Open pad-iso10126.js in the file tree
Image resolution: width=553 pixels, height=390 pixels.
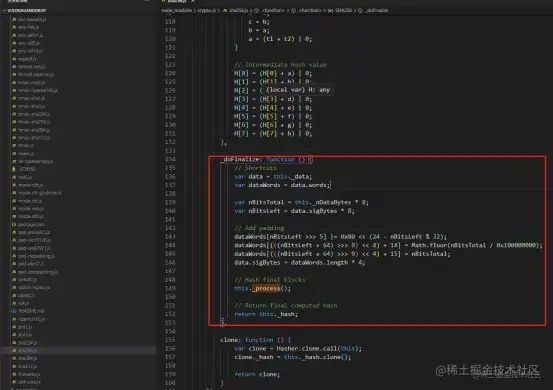tap(34, 240)
